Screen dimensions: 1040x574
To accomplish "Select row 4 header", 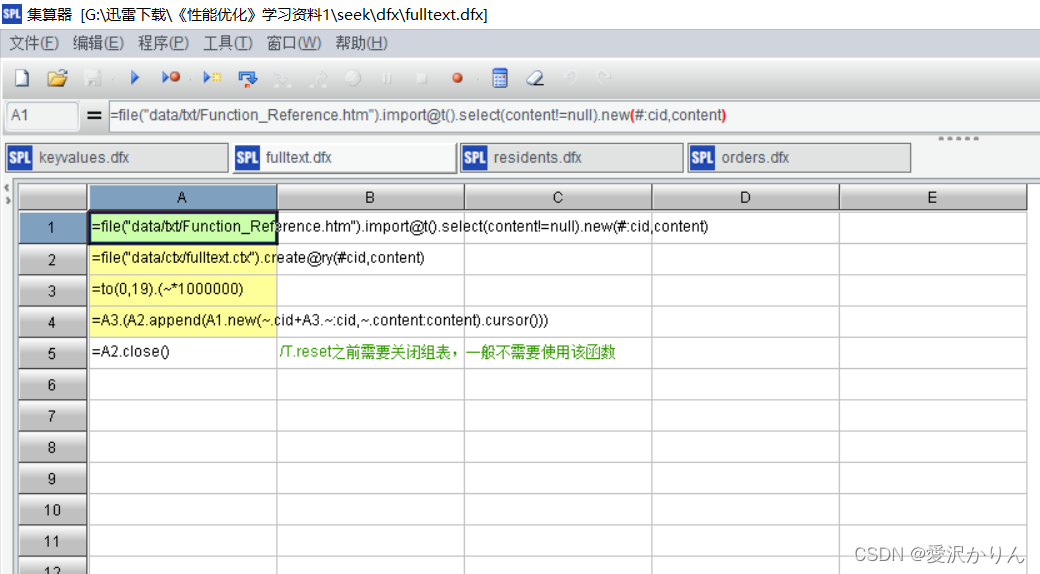I will point(52,322).
